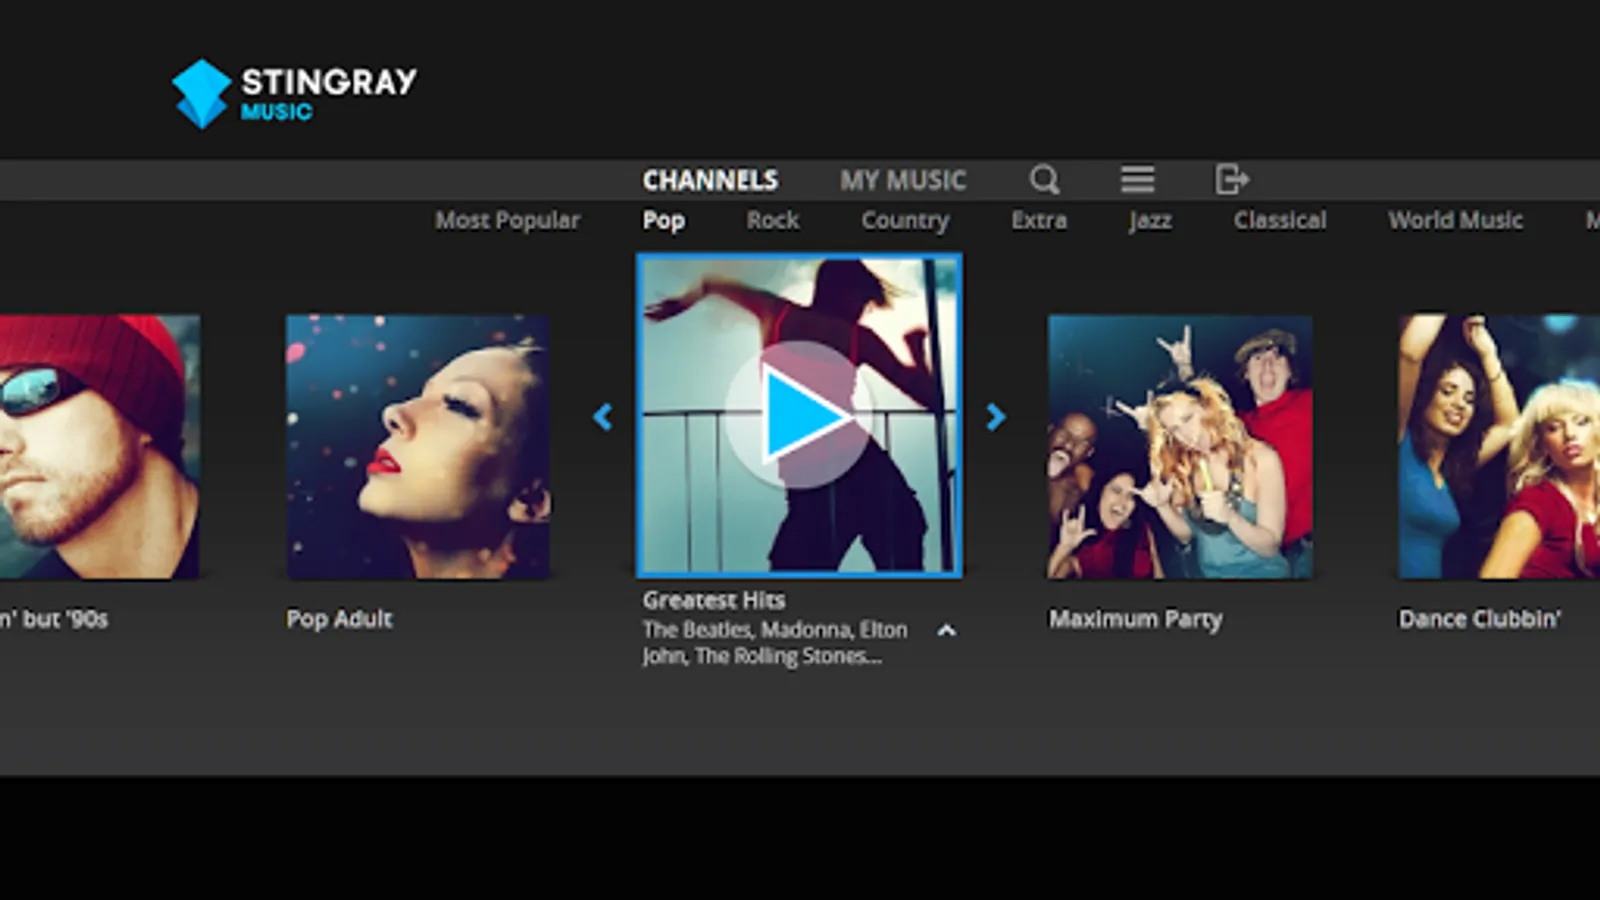This screenshot has height=900, width=1600.
Task: Select the Rock category
Action: (x=773, y=220)
